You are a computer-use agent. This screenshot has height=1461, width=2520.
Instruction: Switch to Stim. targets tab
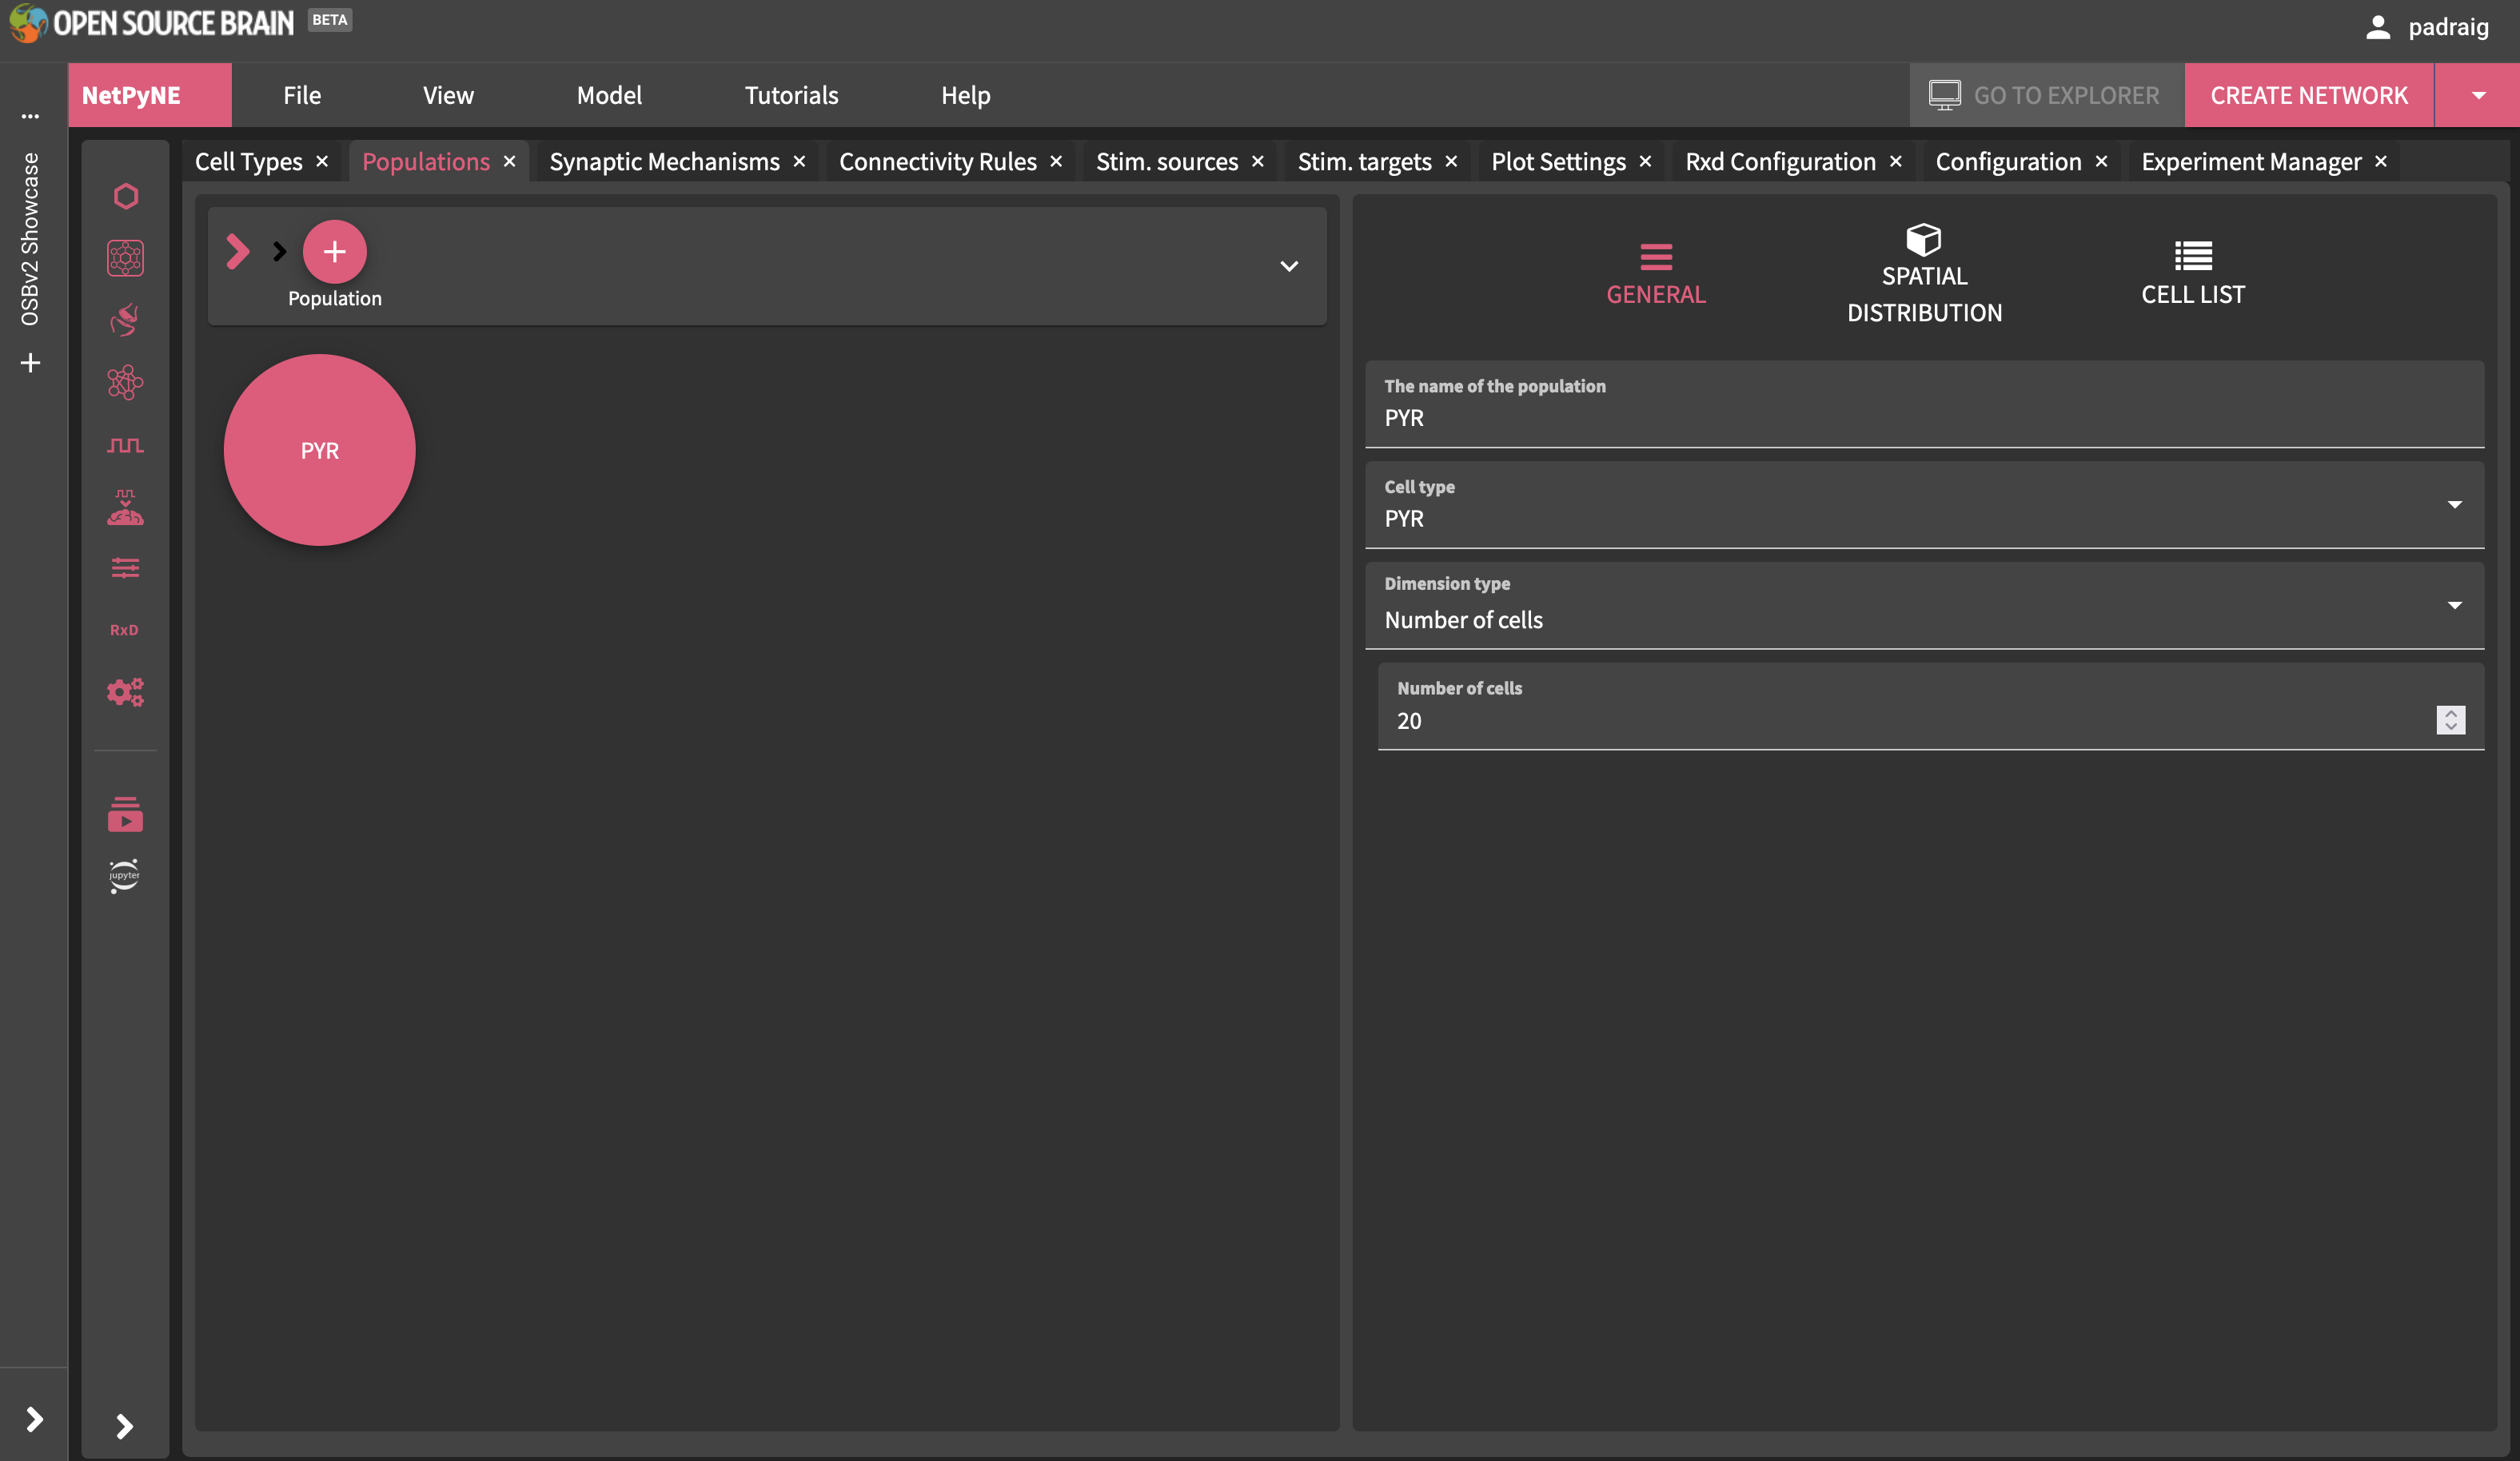coord(1364,161)
